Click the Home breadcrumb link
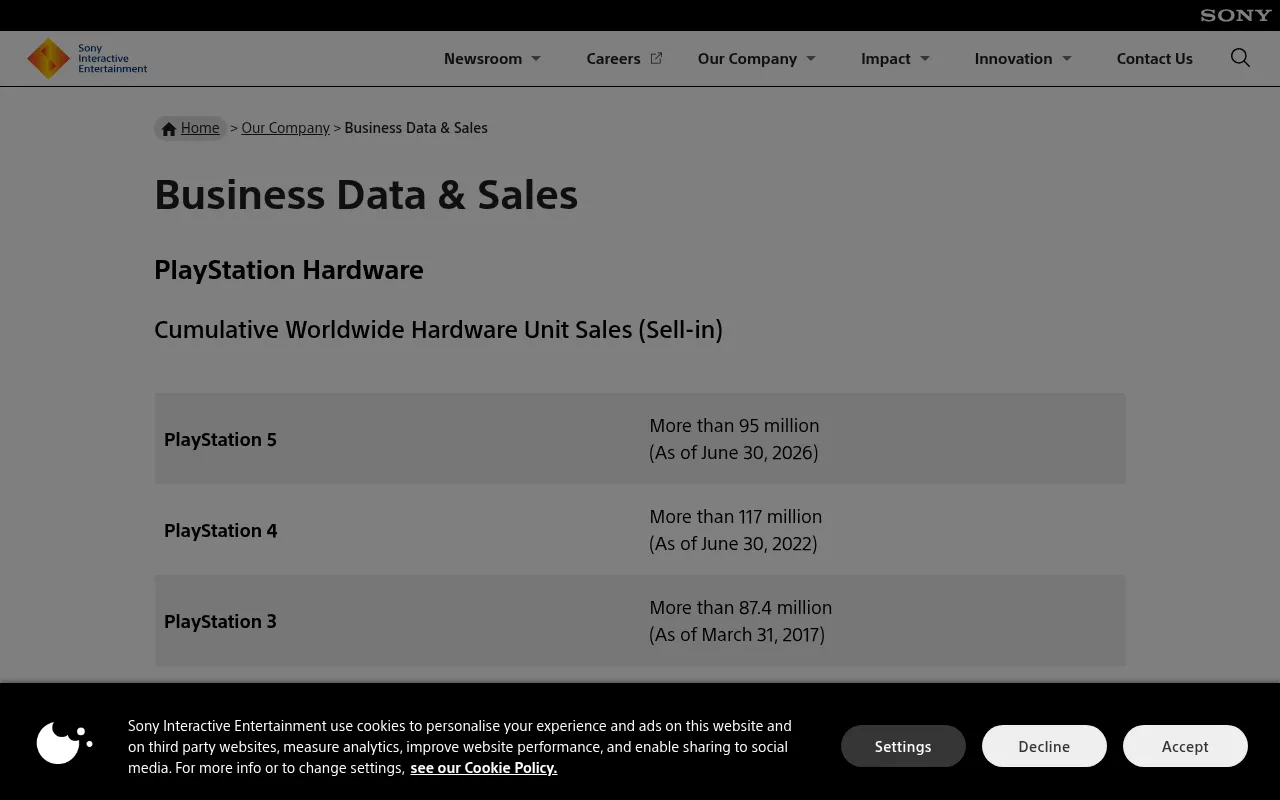 [x=200, y=128]
